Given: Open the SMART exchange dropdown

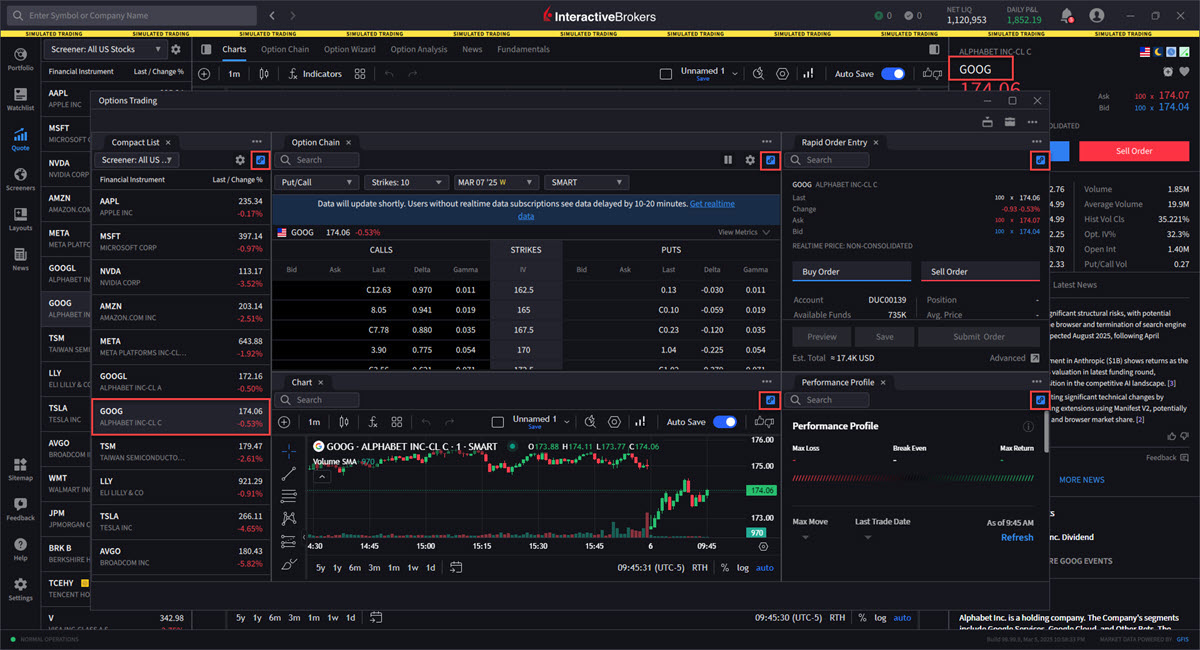Looking at the screenshot, I should tap(586, 183).
